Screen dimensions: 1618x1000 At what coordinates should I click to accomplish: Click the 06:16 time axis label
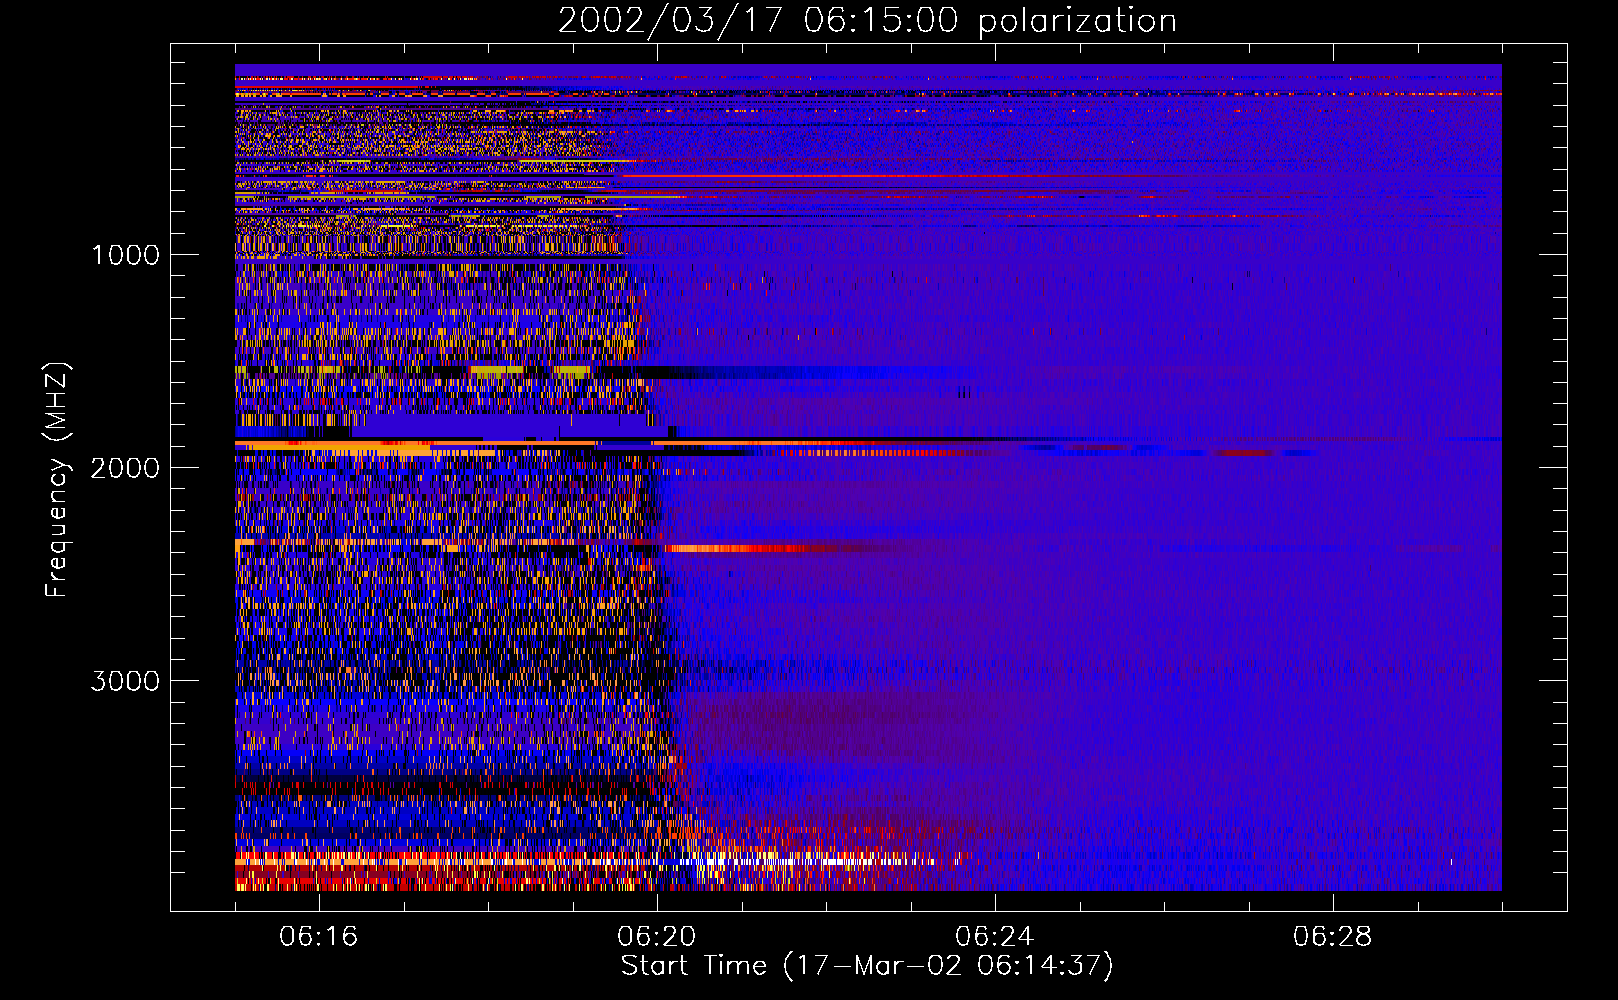[319, 937]
